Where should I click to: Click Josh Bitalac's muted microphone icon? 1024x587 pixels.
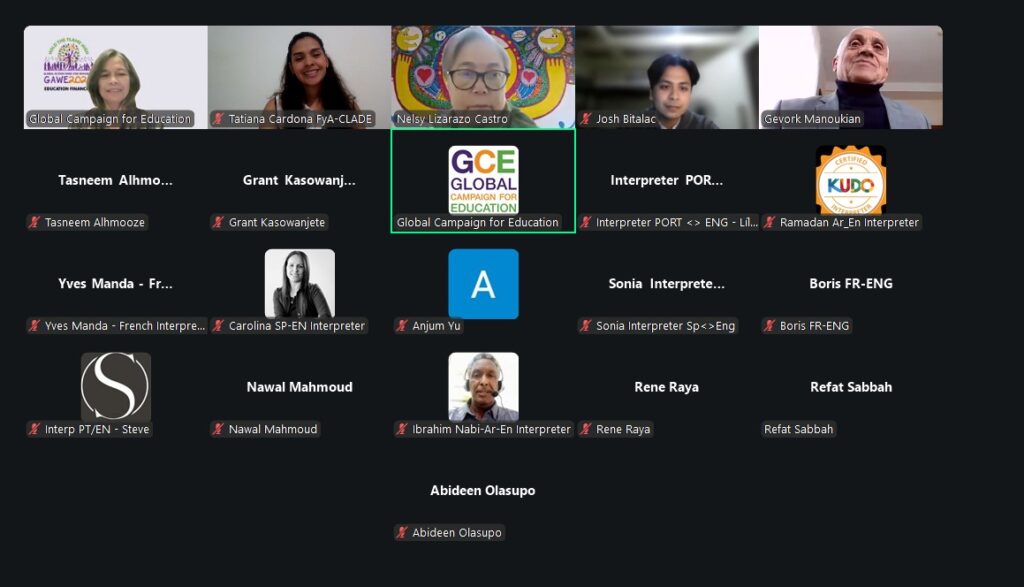click(x=586, y=119)
